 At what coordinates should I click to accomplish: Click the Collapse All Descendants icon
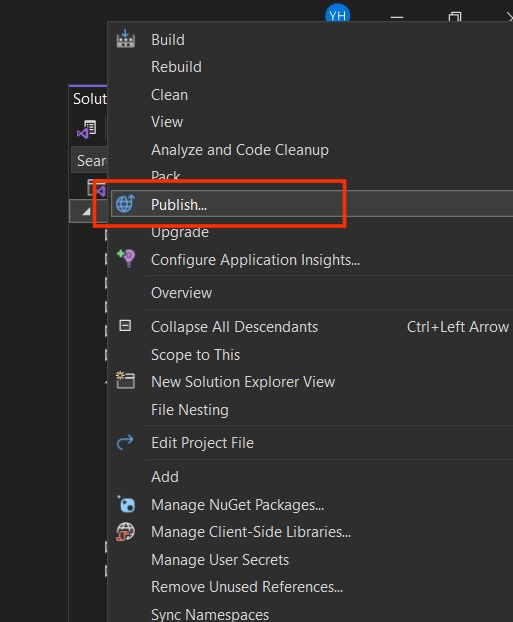(125, 326)
